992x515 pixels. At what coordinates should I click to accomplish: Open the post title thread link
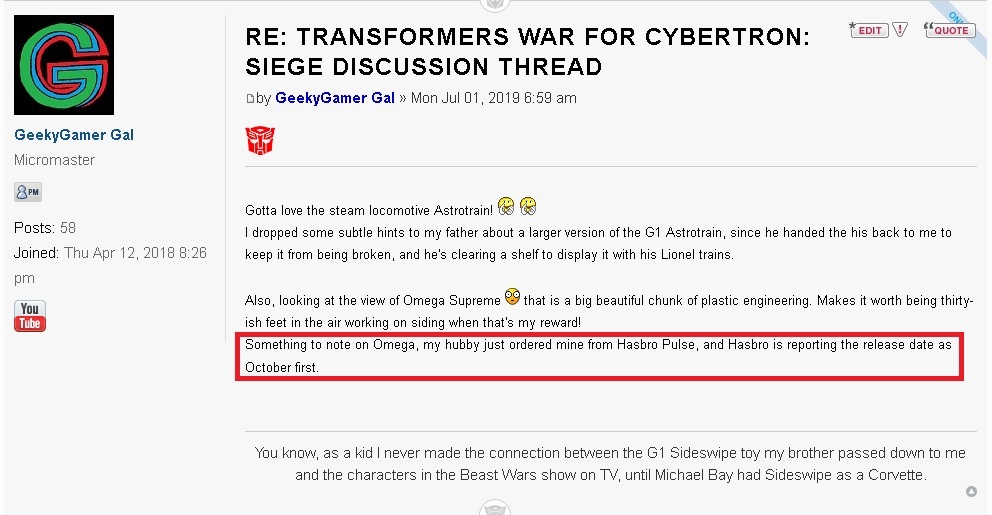527,52
